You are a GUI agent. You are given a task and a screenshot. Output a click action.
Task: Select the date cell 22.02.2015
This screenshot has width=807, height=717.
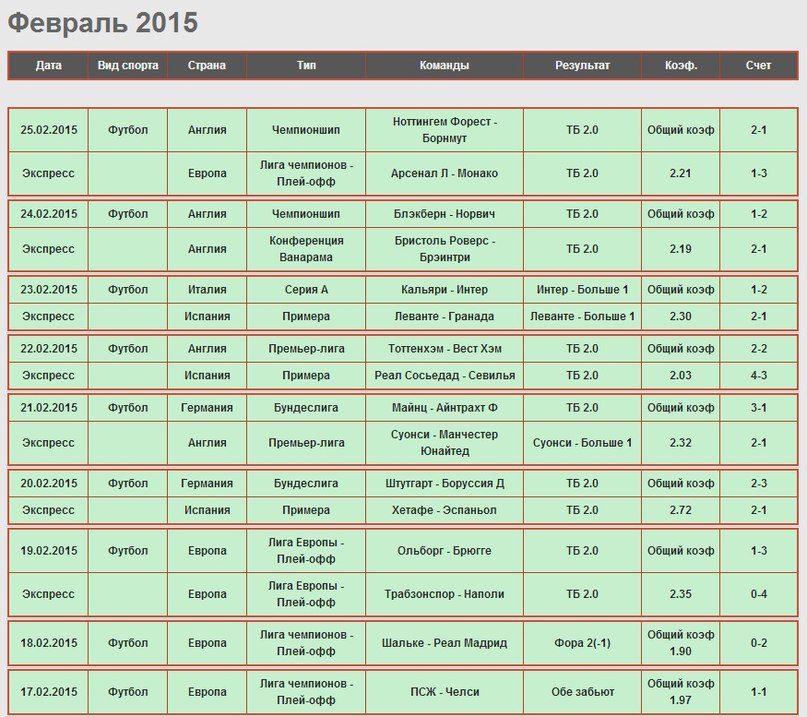tap(48, 349)
